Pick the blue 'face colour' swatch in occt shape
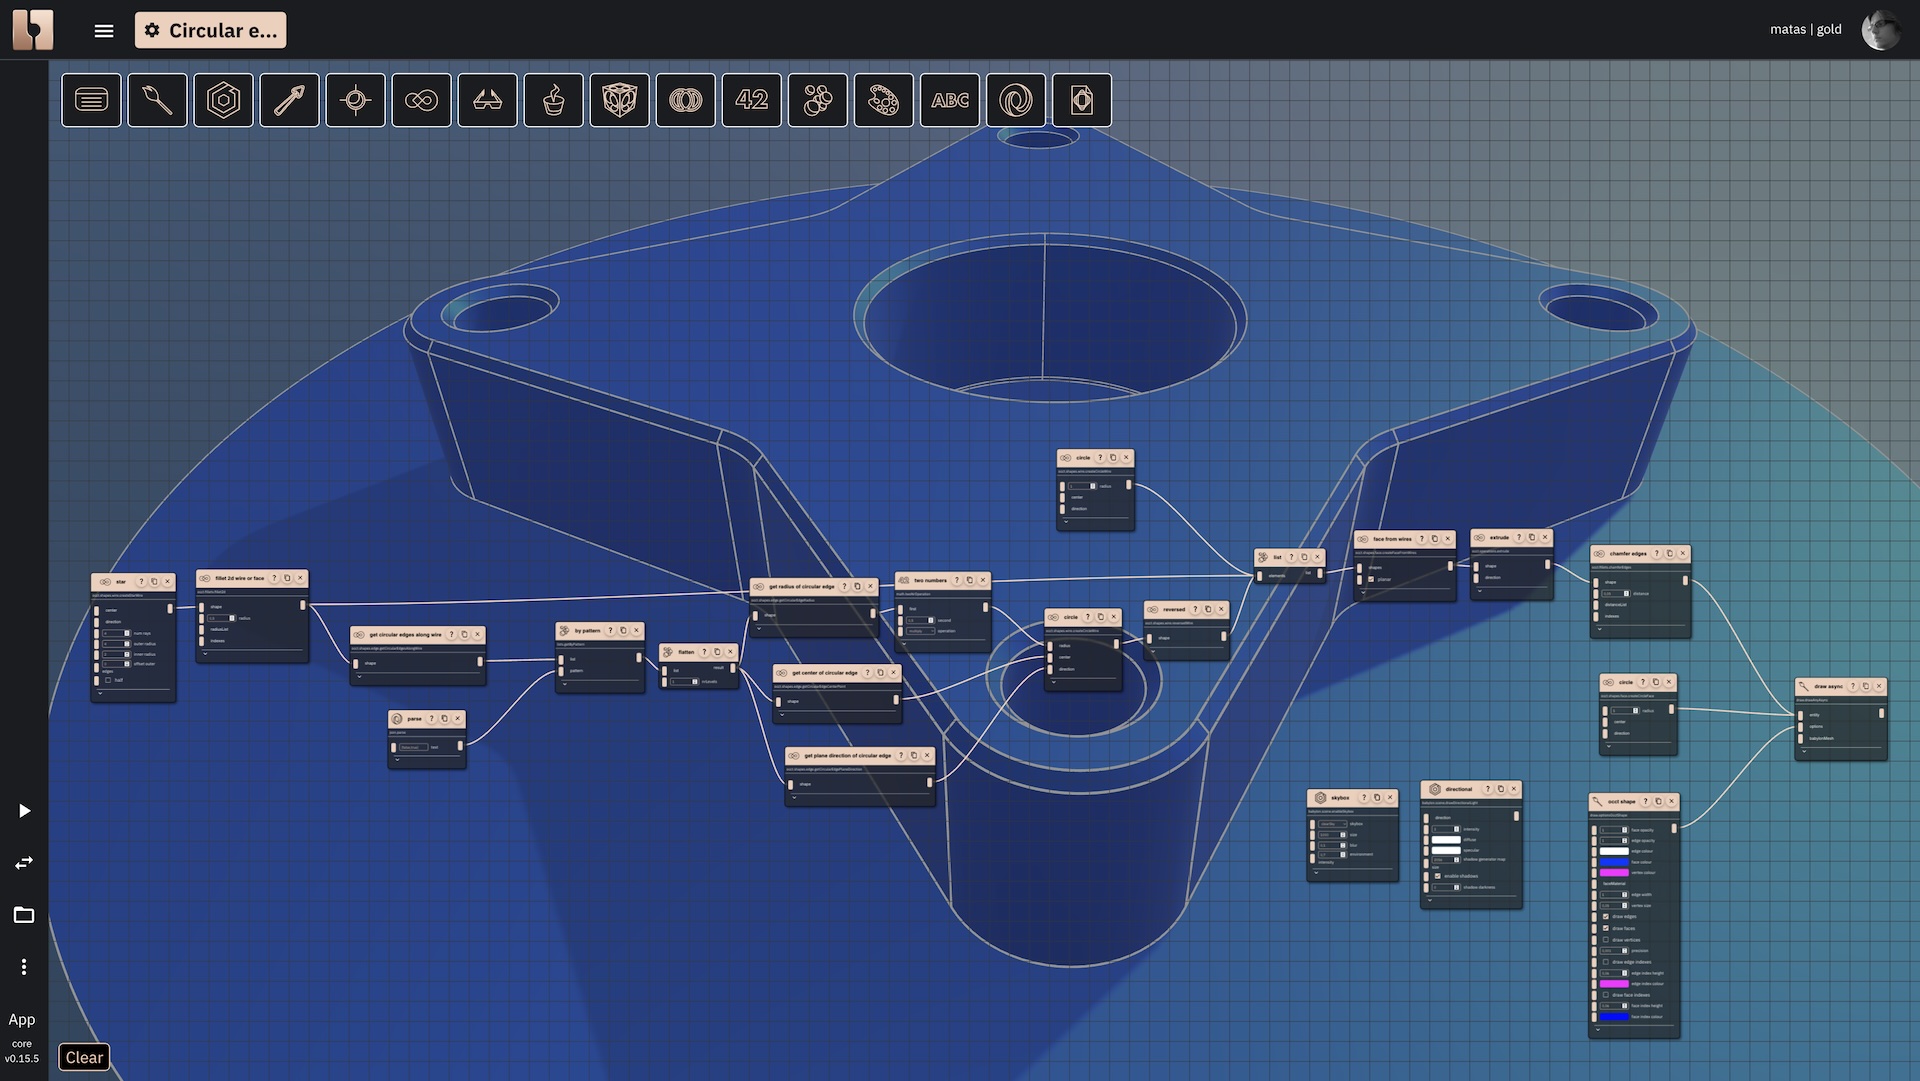Image resolution: width=1920 pixels, height=1081 pixels. pyautogui.click(x=1614, y=862)
